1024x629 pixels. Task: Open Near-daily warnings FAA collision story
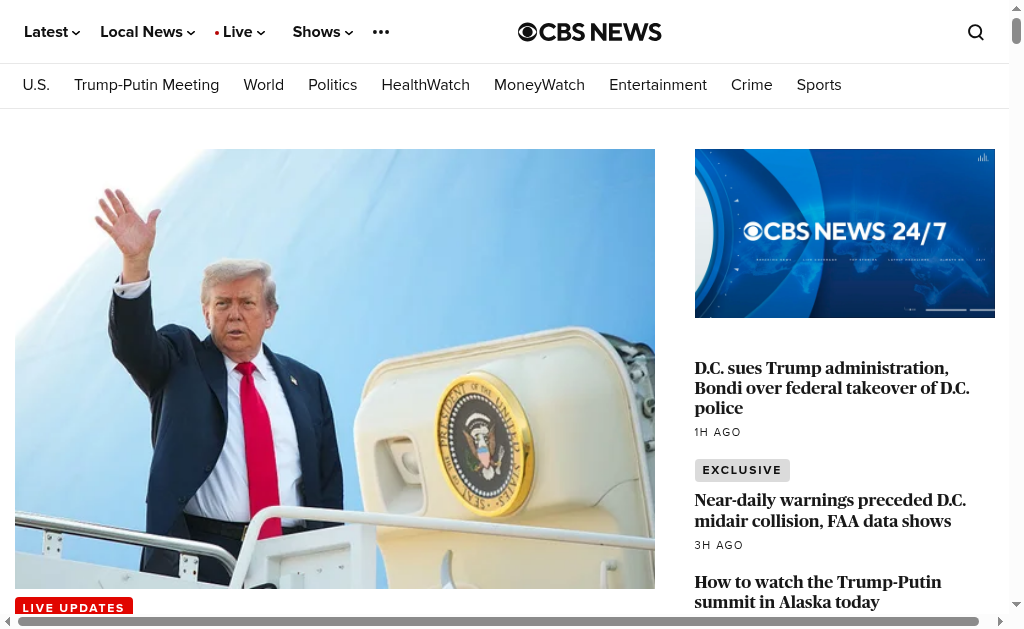click(829, 510)
